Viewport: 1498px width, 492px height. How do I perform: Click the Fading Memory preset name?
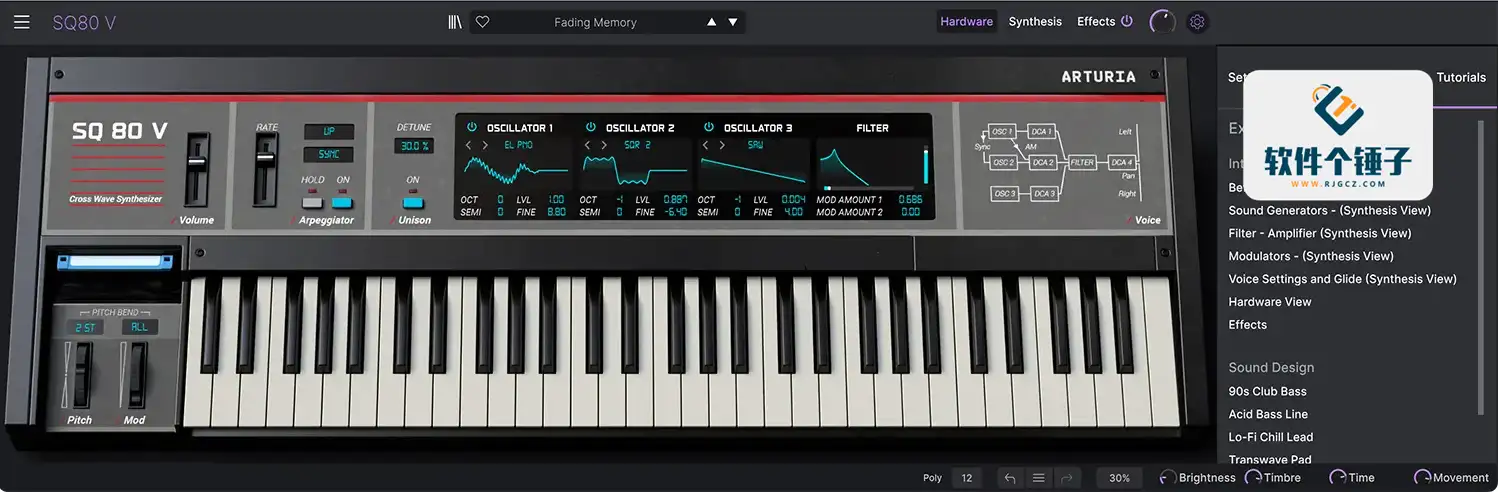point(595,22)
